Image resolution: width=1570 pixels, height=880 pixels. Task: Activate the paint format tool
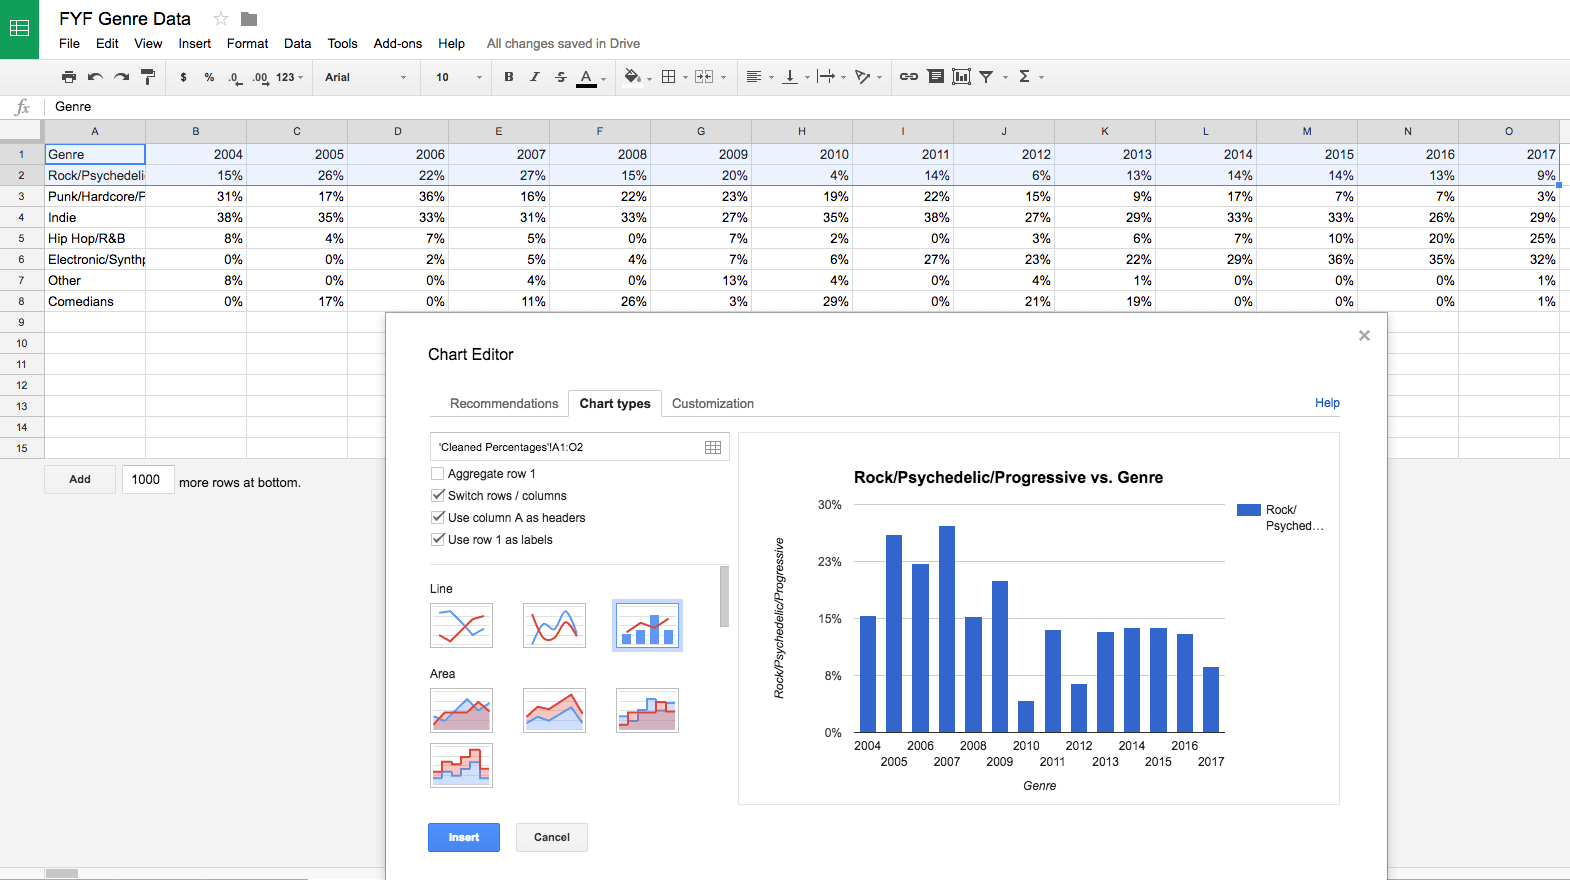coord(148,77)
